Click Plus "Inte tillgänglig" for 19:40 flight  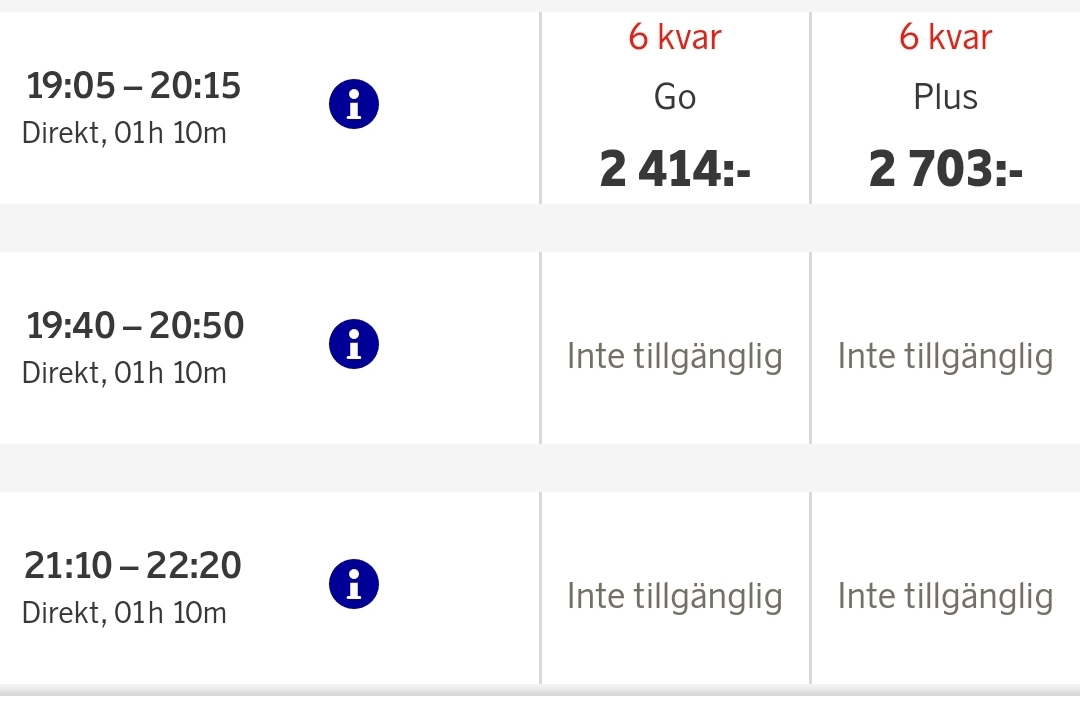(945, 356)
